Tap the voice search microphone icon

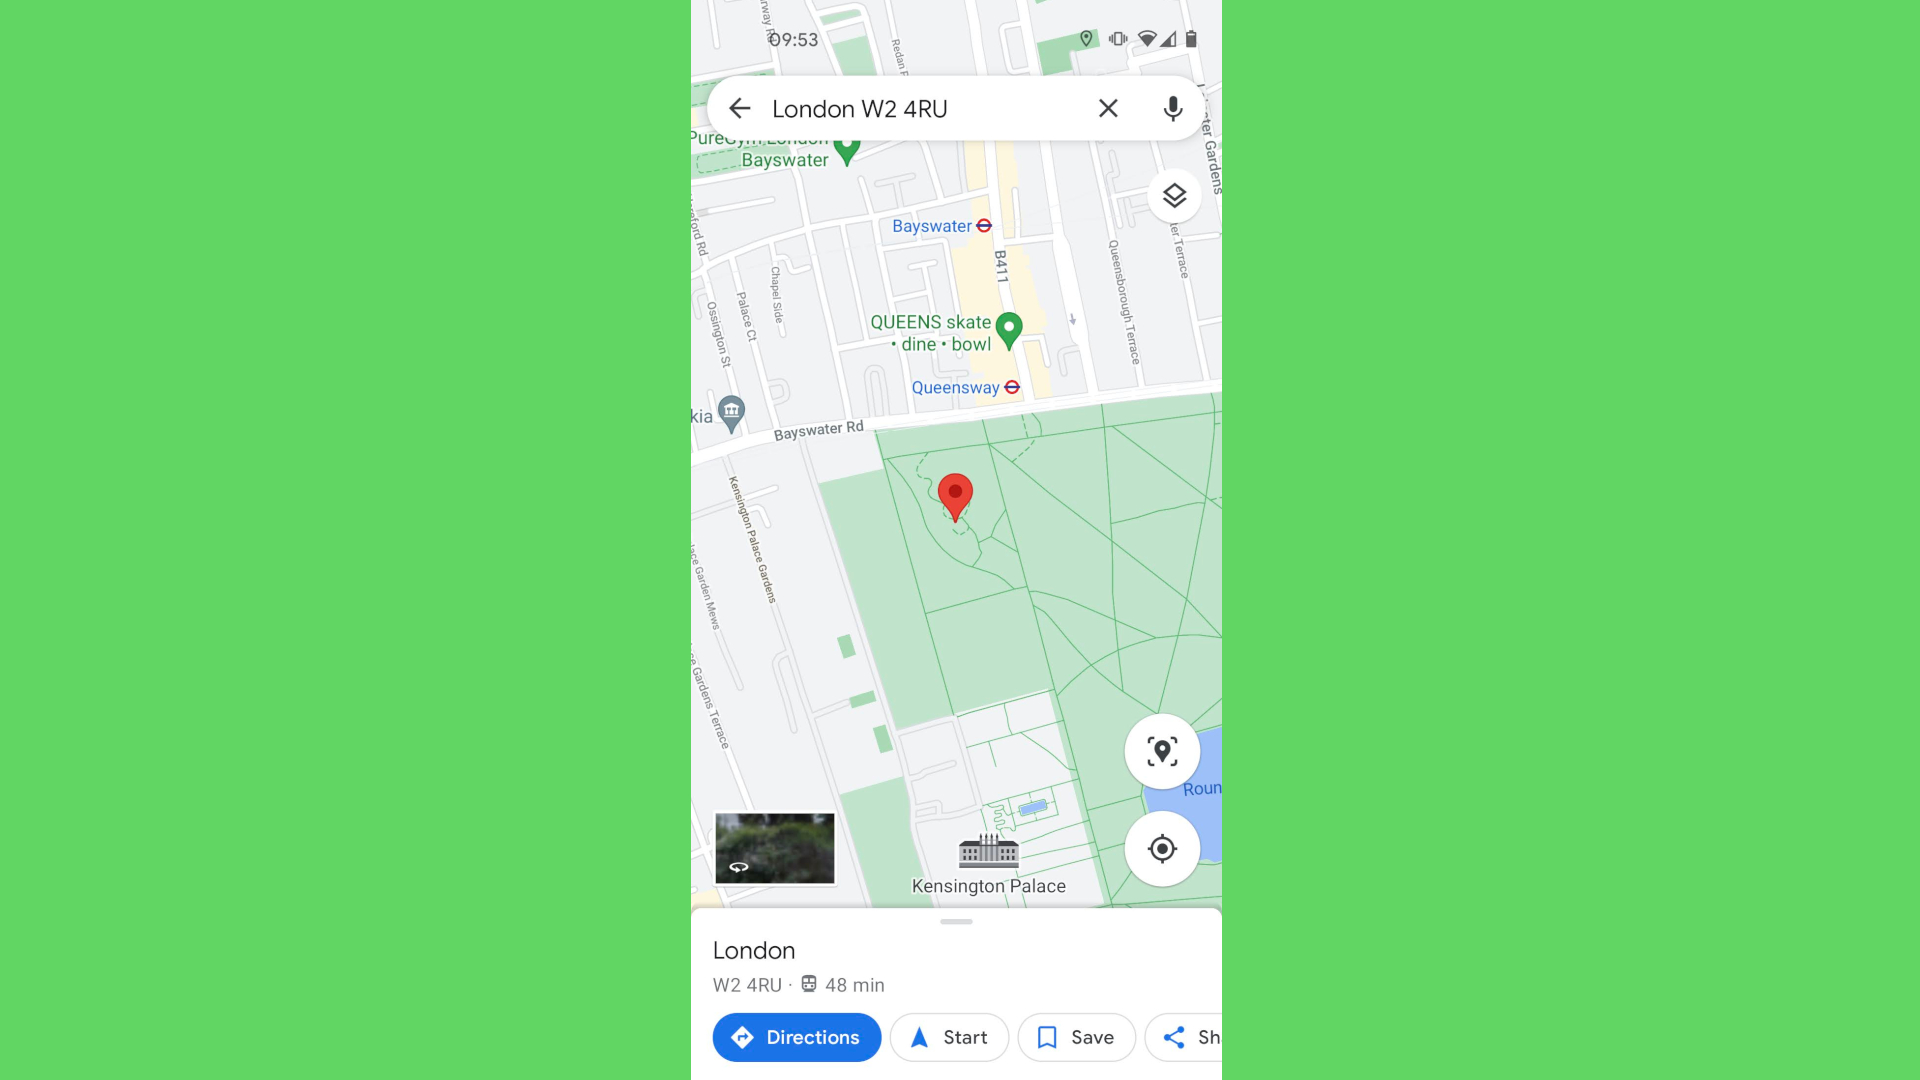pos(1170,108)
